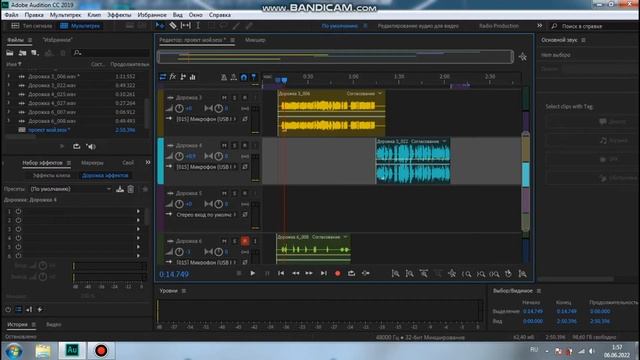Save effects preset icon in Effects Rack
Image resolution: width=640 pixels, height=360 pixels.
[120, 189]
